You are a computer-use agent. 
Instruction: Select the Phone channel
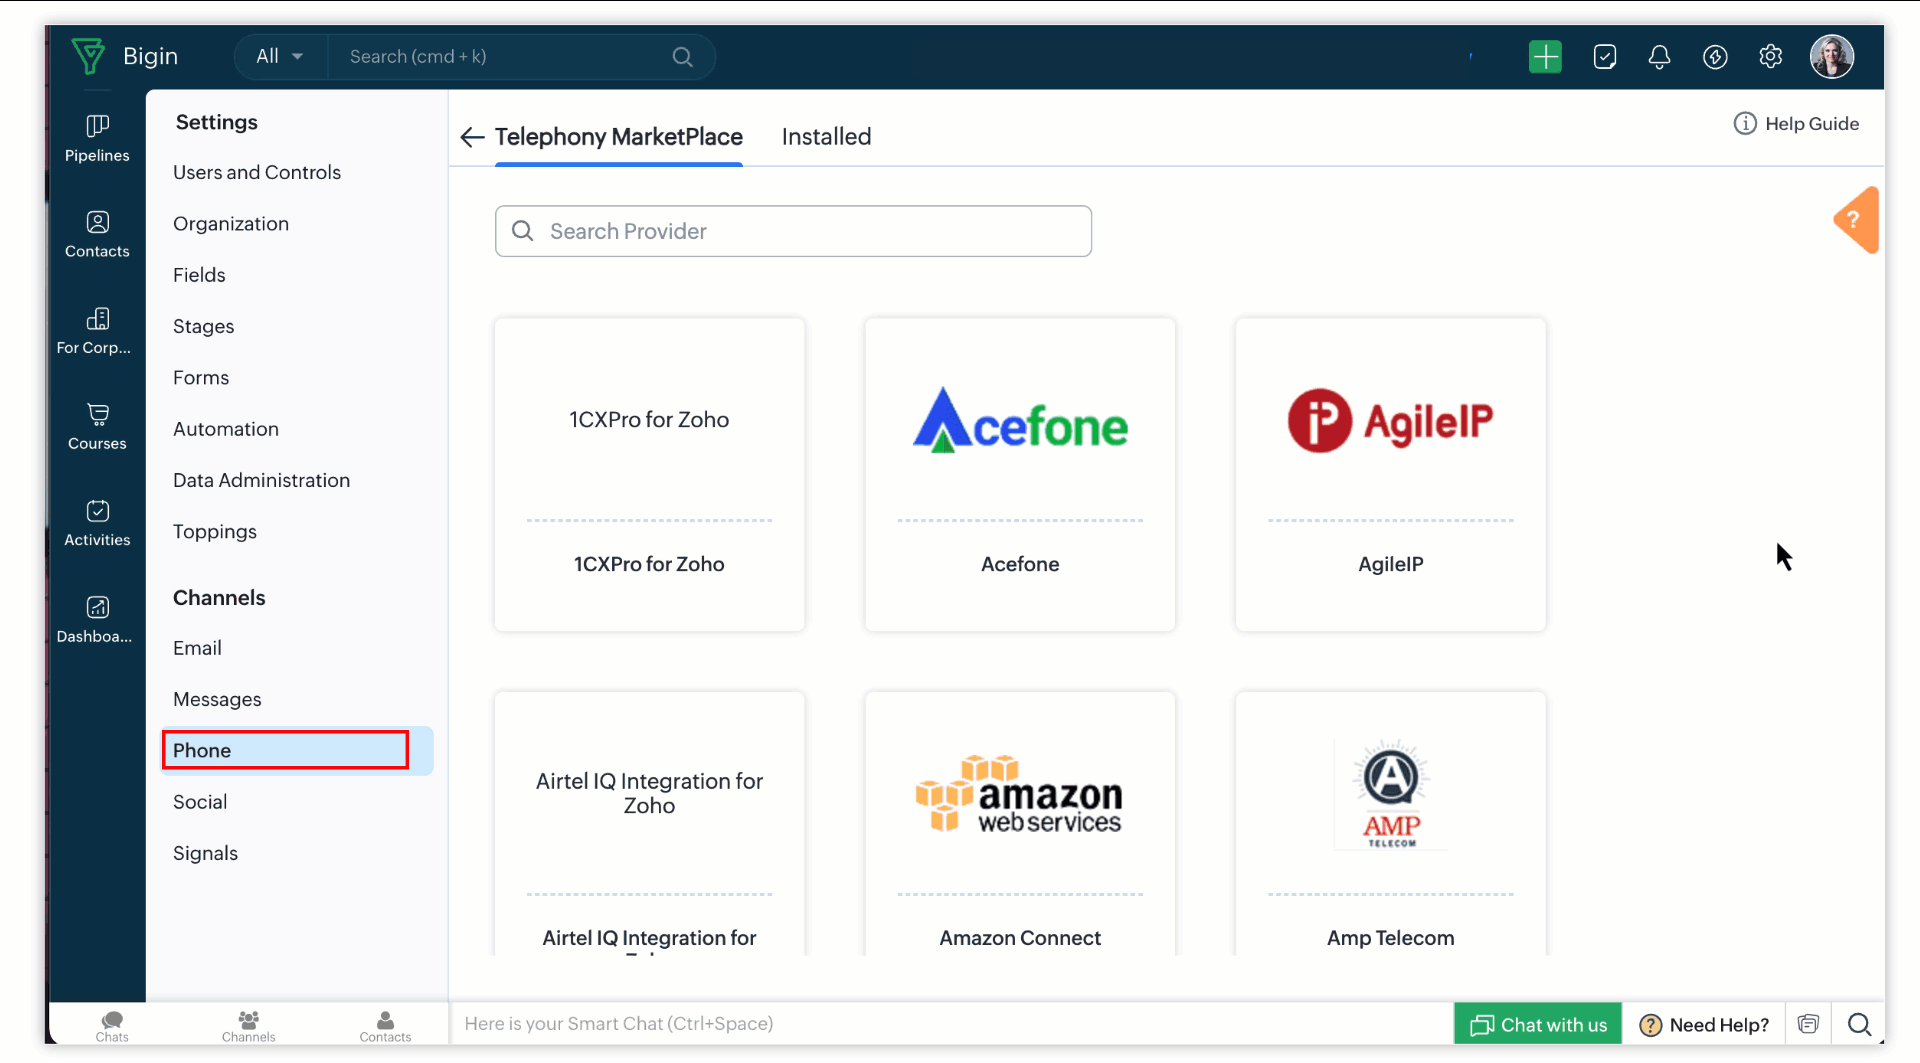297,751
